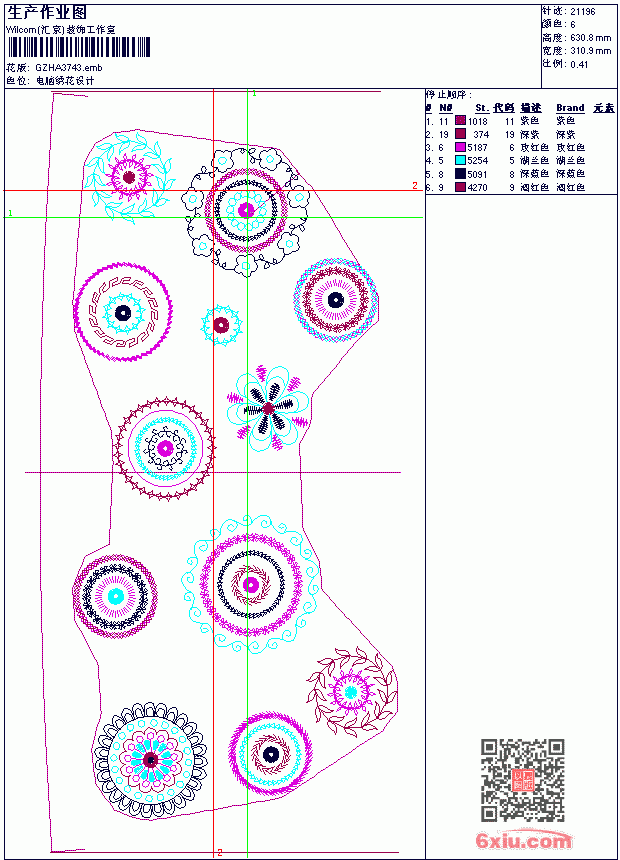
Task: Click the purple 1018 color swatch
Action: [460, 121]
